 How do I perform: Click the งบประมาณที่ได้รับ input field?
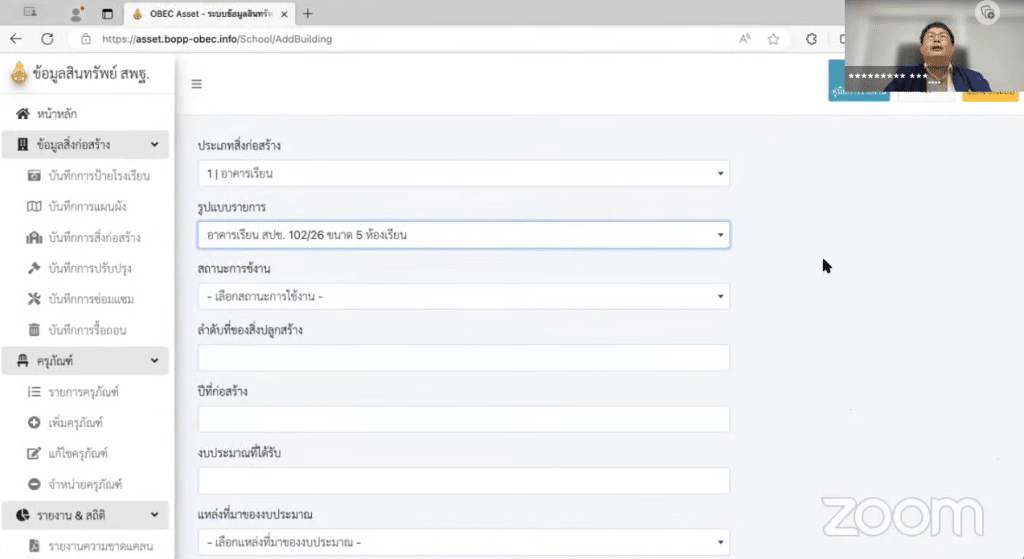(x=464, y=481)
